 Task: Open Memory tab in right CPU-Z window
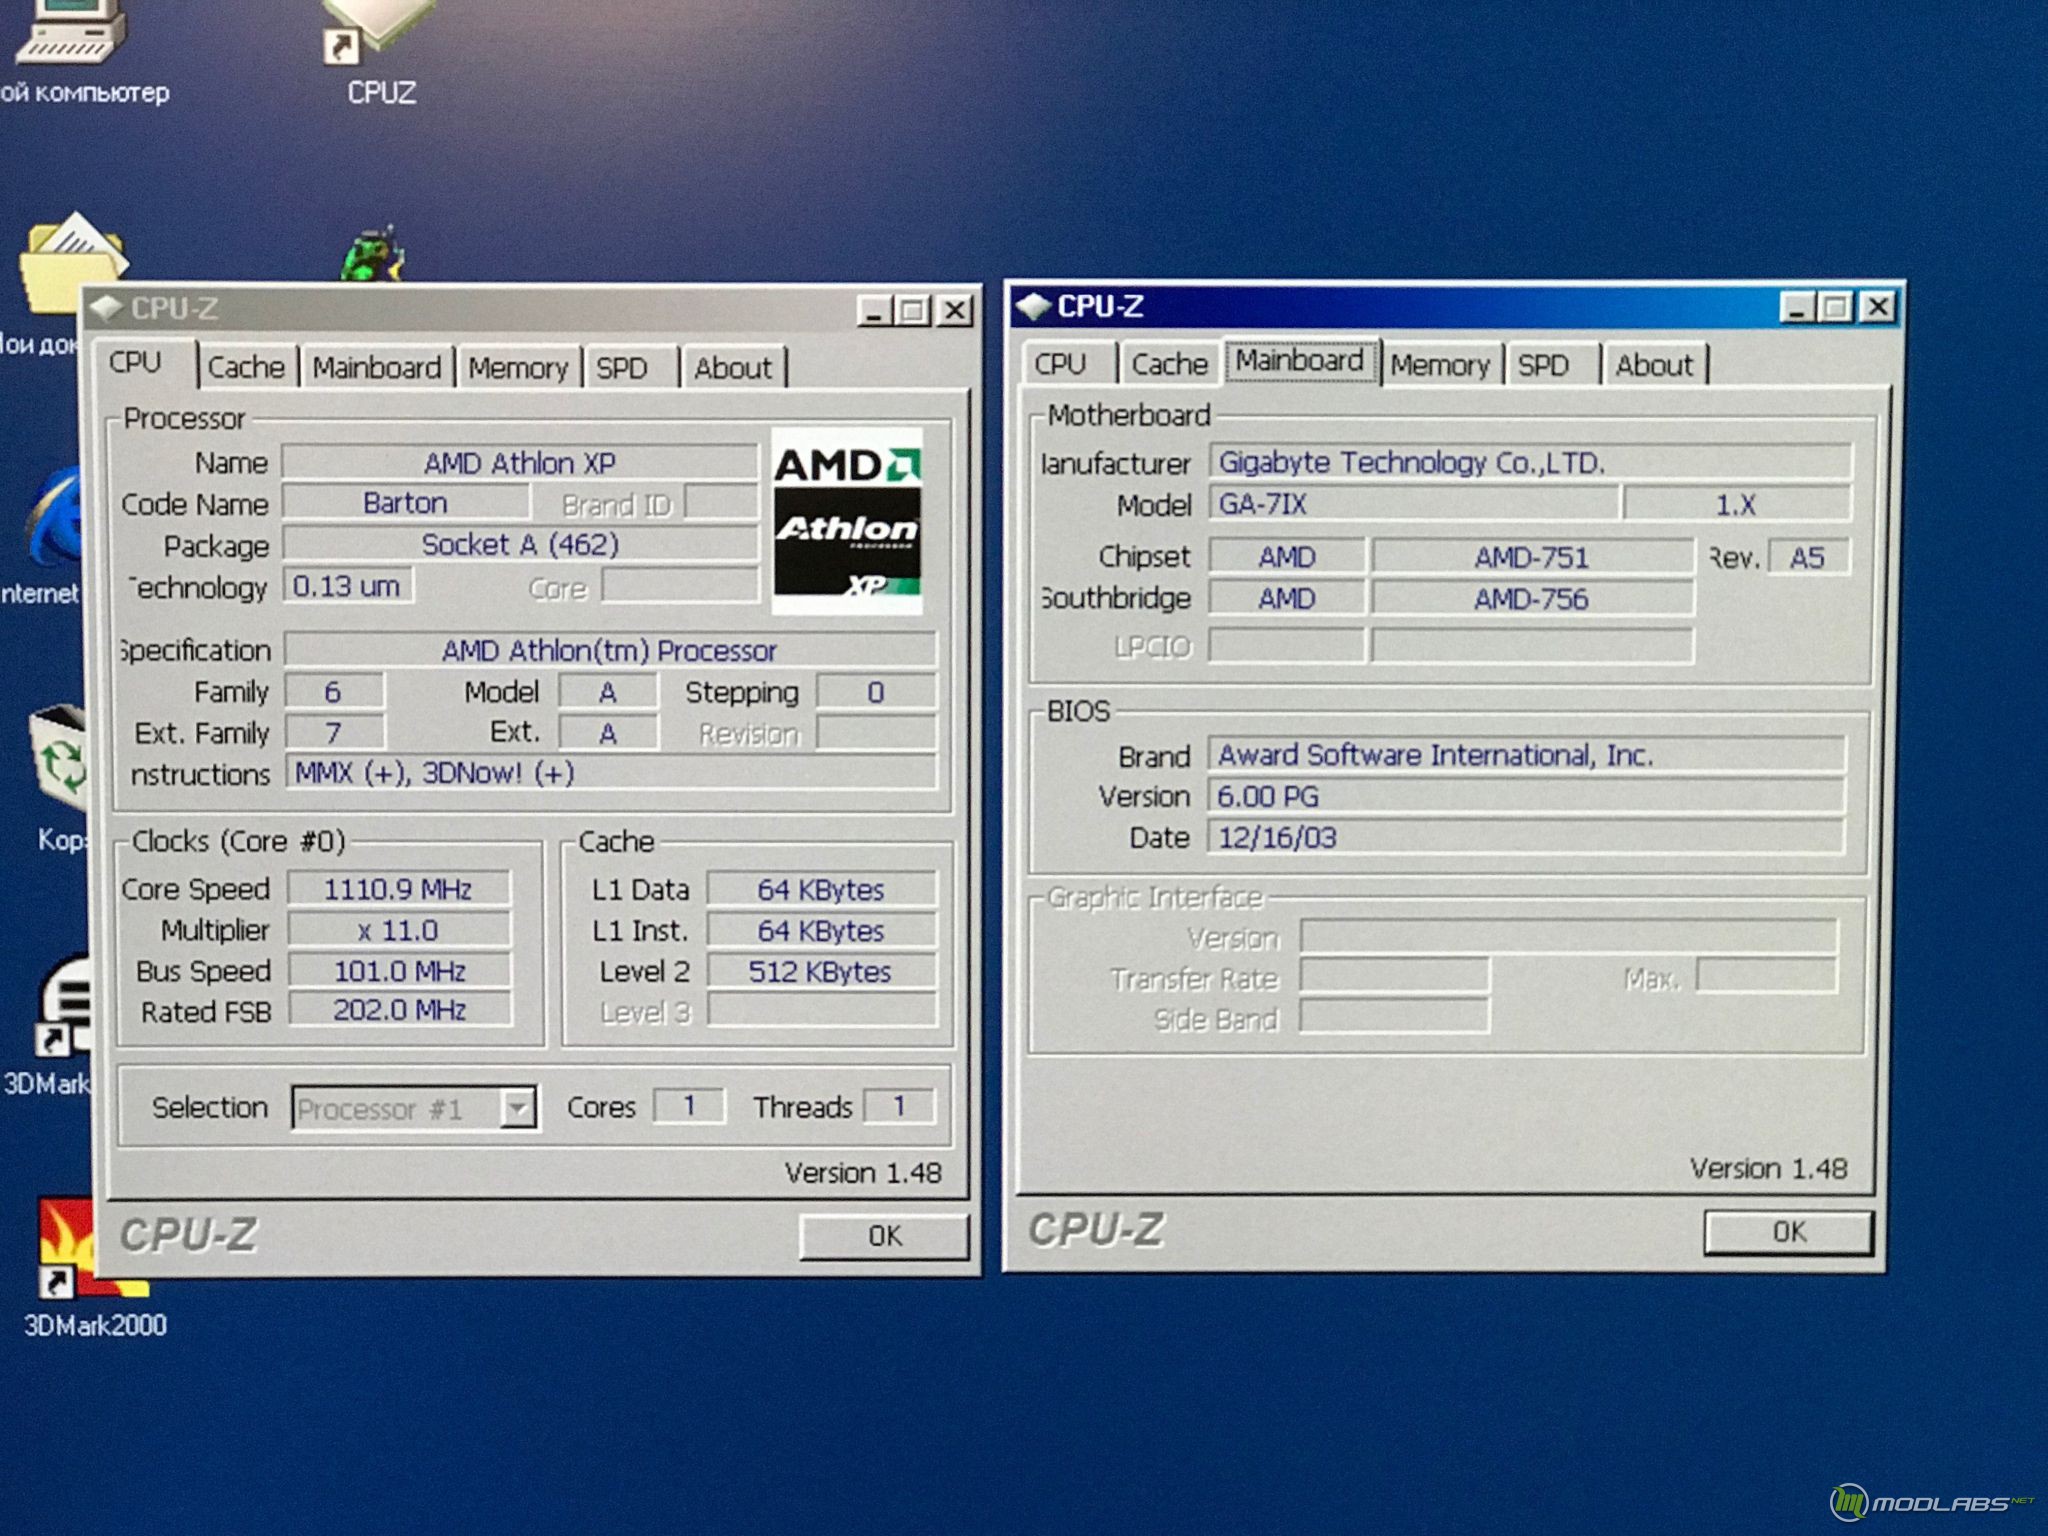pyautogui.click(x=1440, y=364)
